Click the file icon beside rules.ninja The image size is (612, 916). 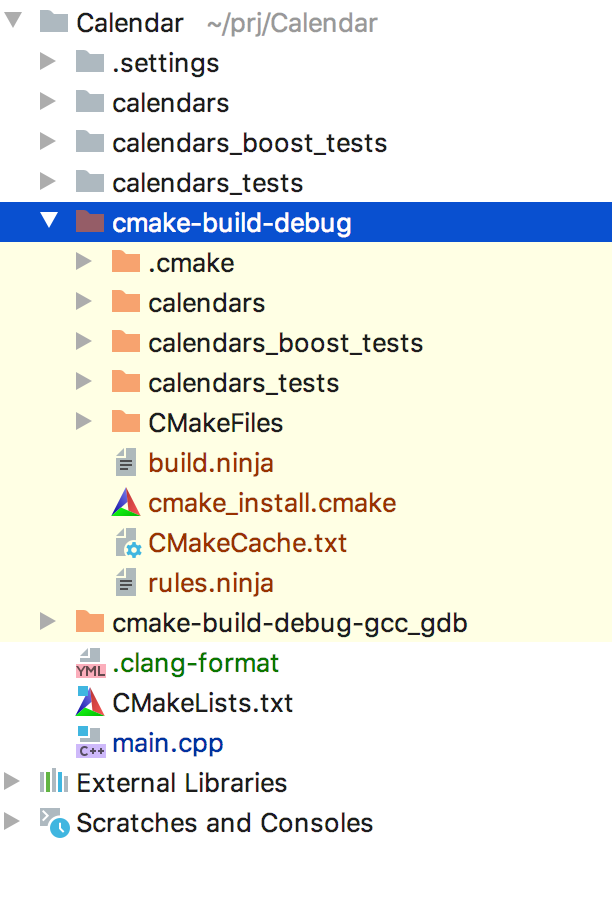pyautogui.click(x=126, y=583)
